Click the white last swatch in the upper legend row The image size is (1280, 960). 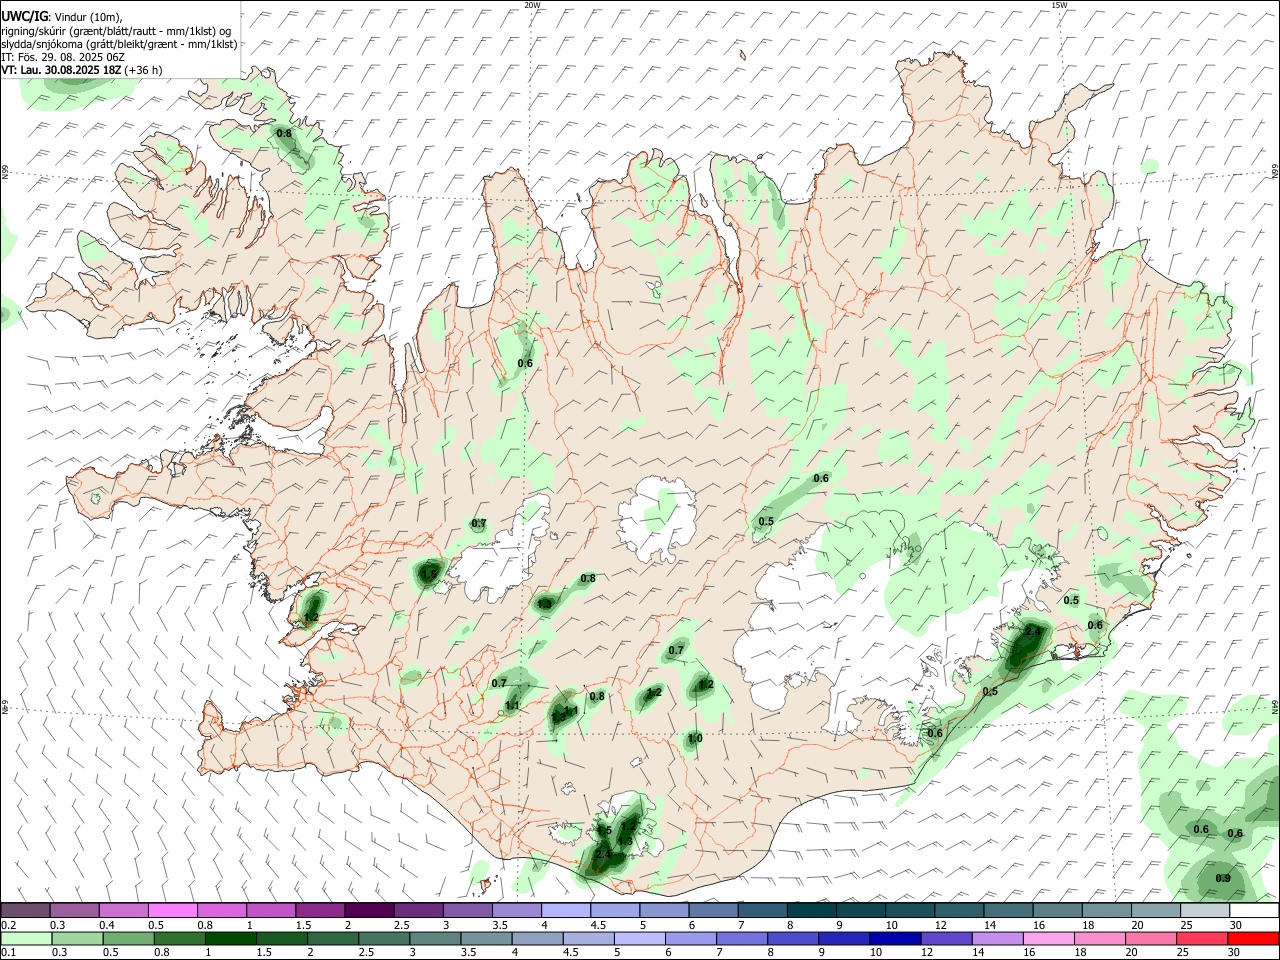point(1254,910)
